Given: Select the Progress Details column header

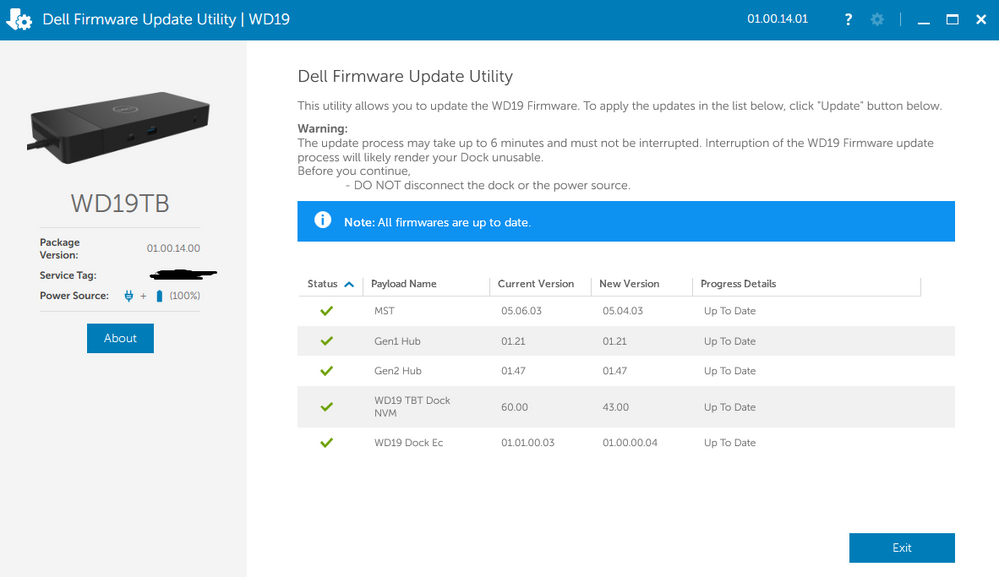Looking at the screenshot, I should coord(738,283).
